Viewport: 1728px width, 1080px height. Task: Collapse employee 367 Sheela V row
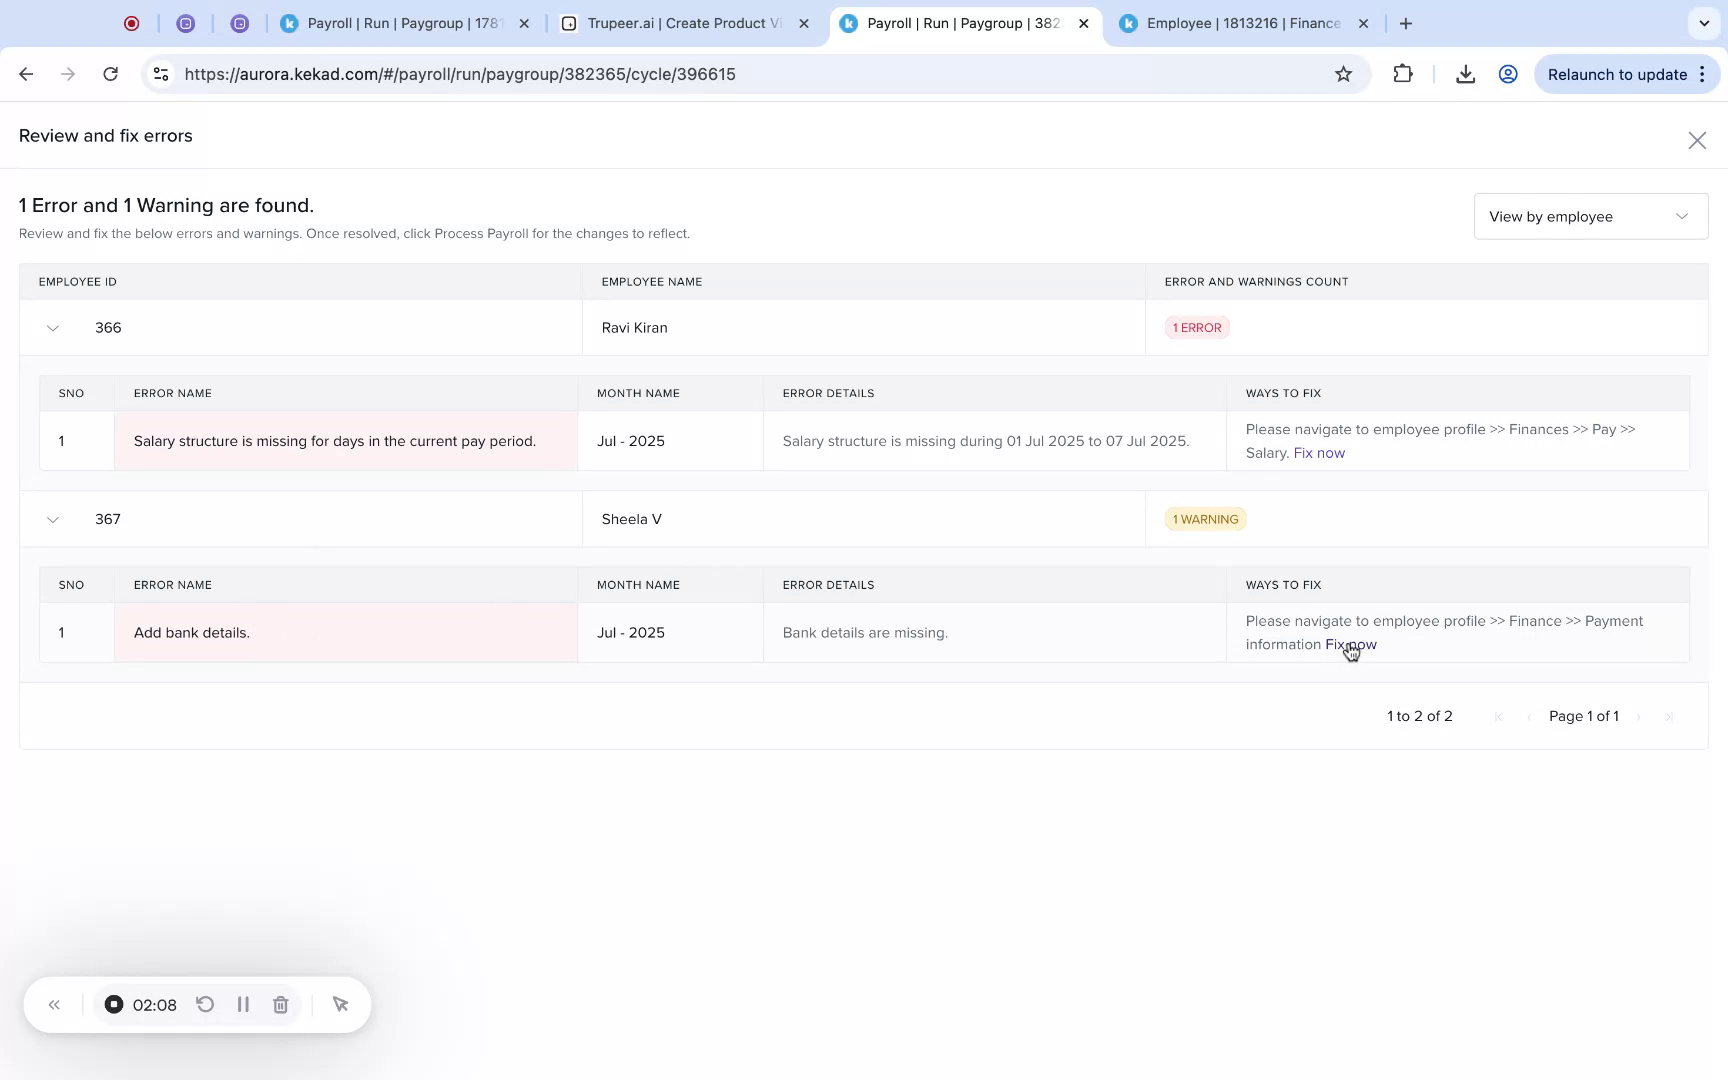[52, 519]
